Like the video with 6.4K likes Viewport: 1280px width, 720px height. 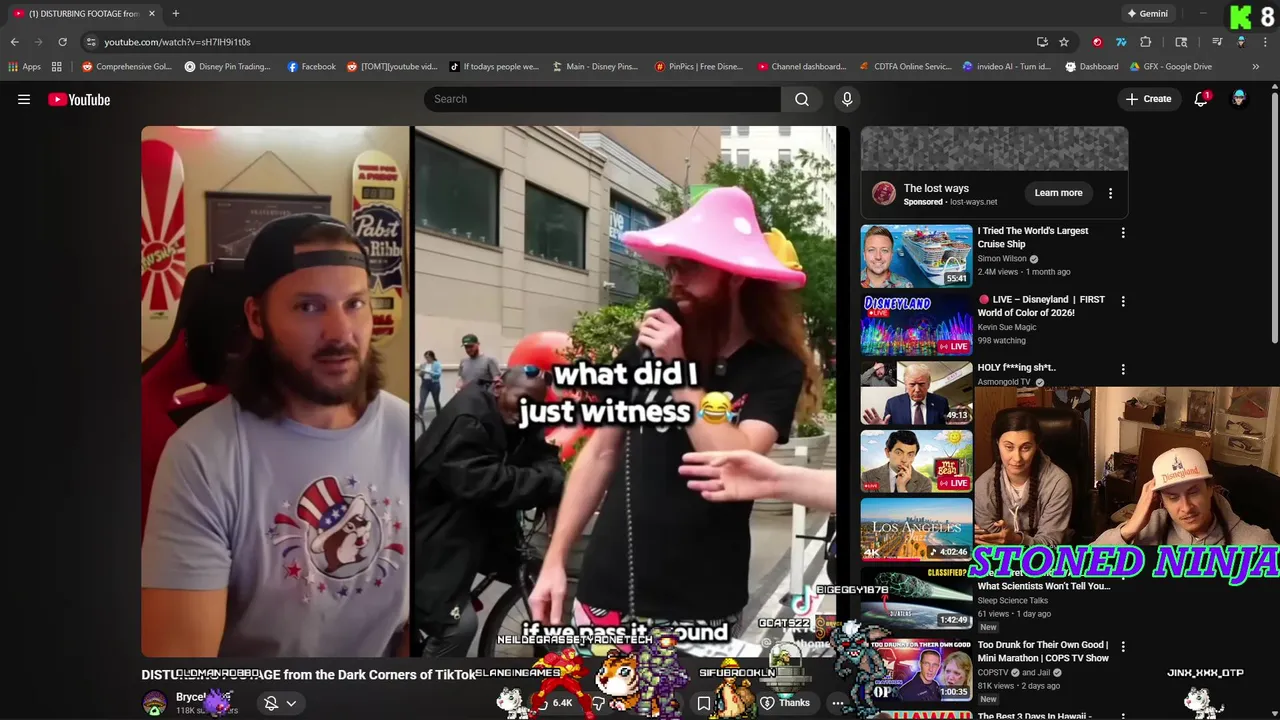point(553,703)
